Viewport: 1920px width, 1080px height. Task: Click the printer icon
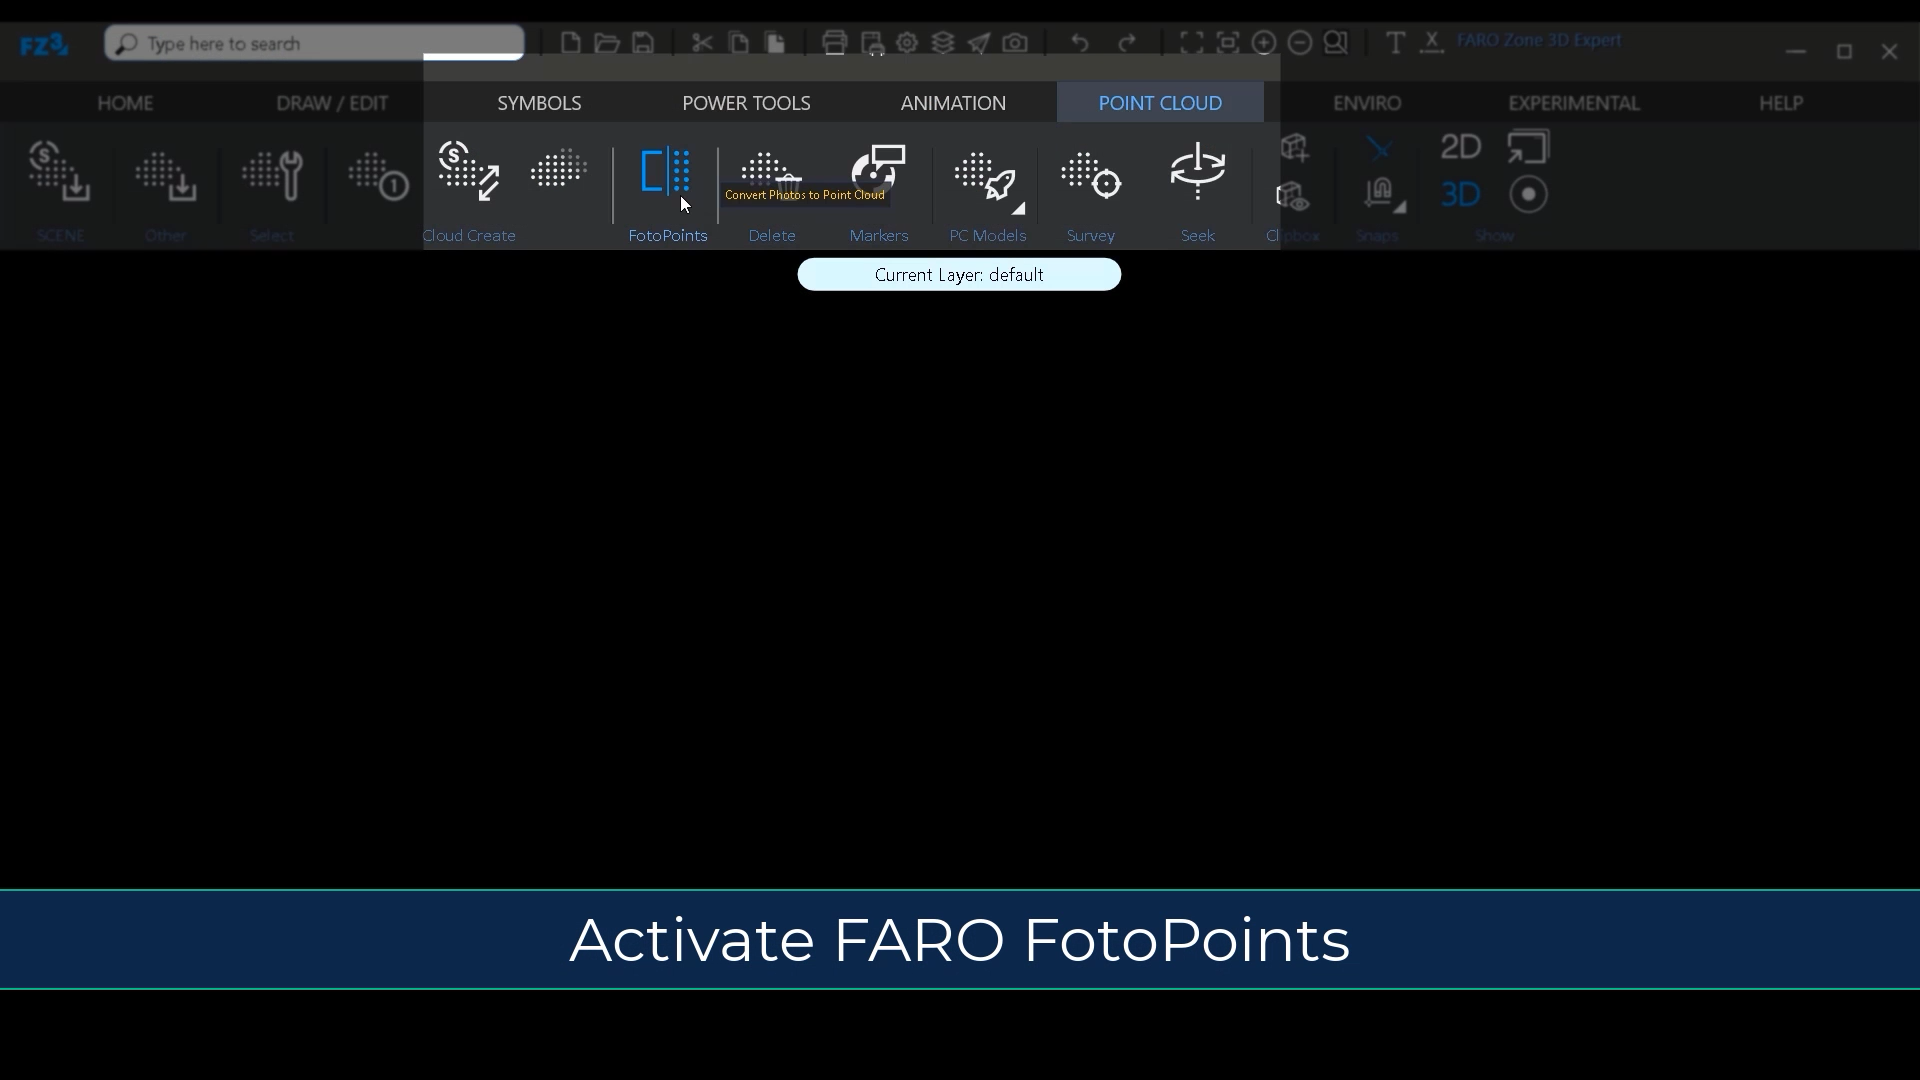[834, 43]
